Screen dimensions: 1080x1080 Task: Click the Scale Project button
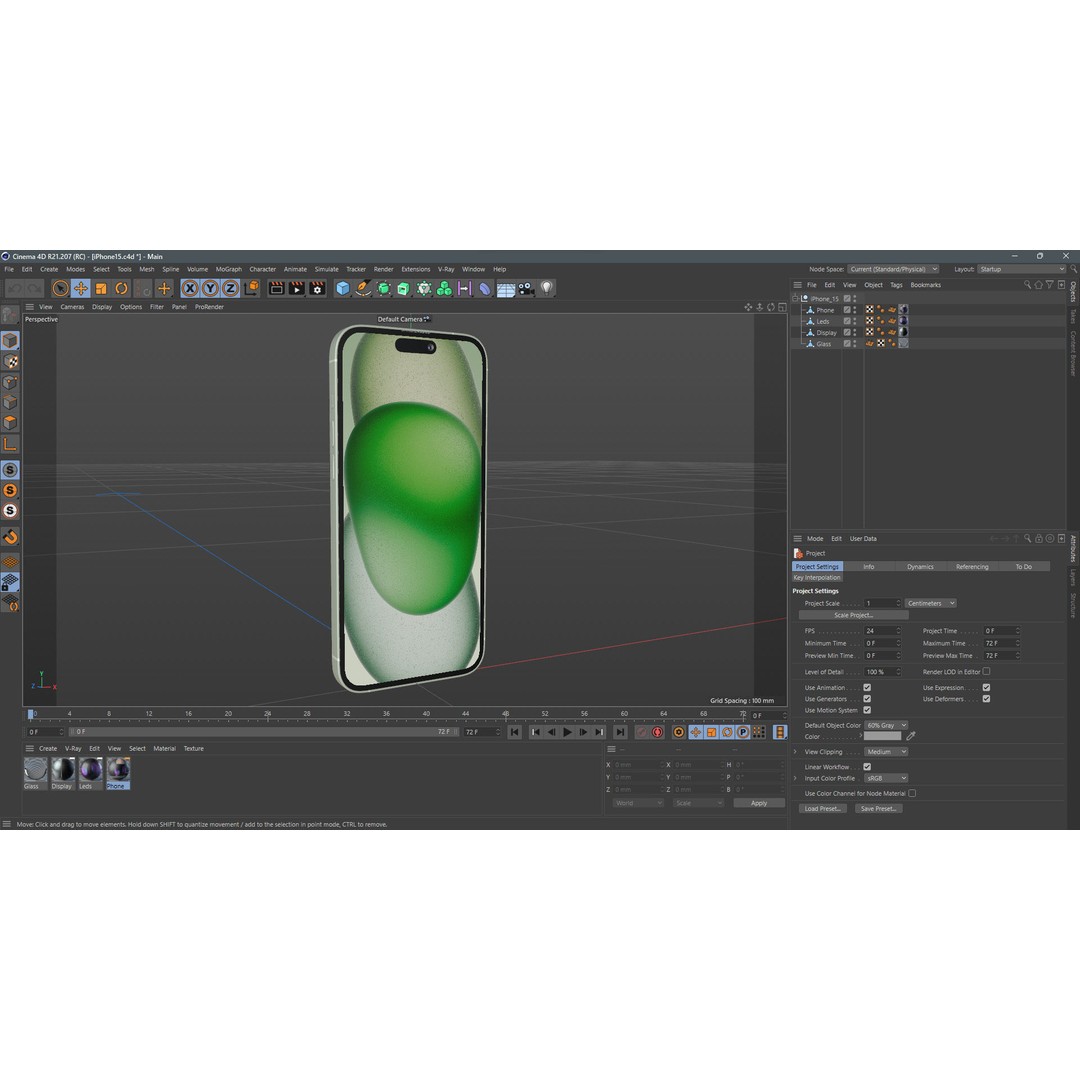855,615
